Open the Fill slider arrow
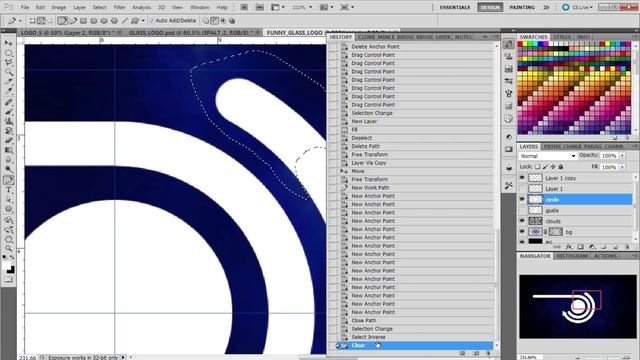The height and width of the screenshot is (360, 640). click(622, 167)
